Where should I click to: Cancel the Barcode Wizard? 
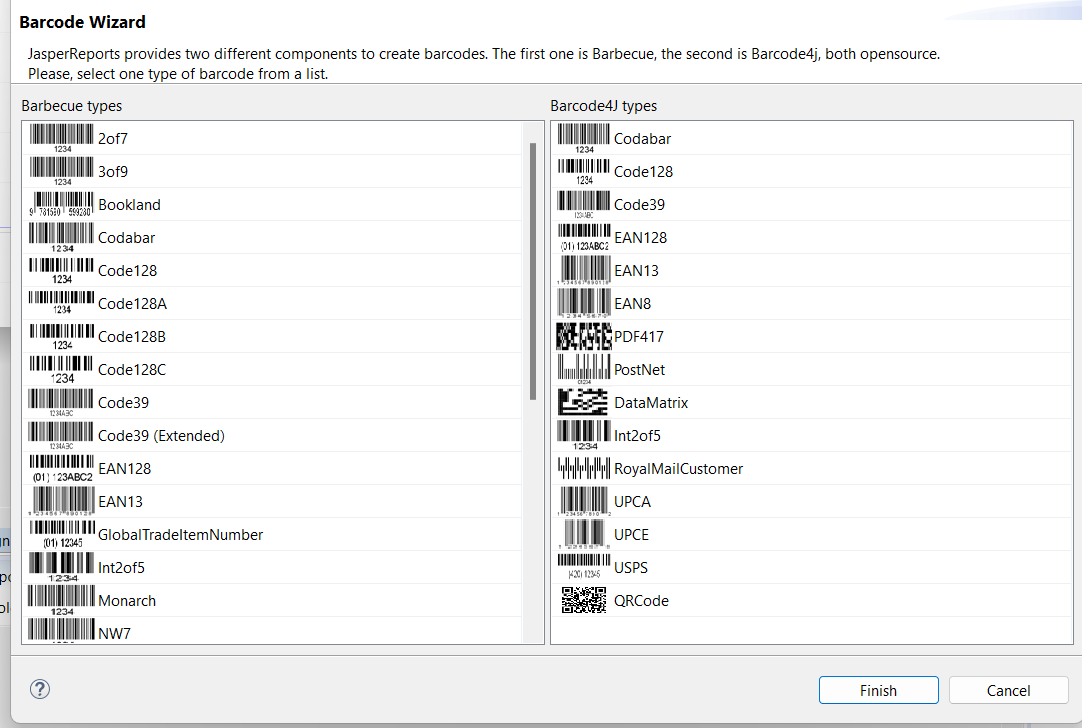click(1008, 690)
